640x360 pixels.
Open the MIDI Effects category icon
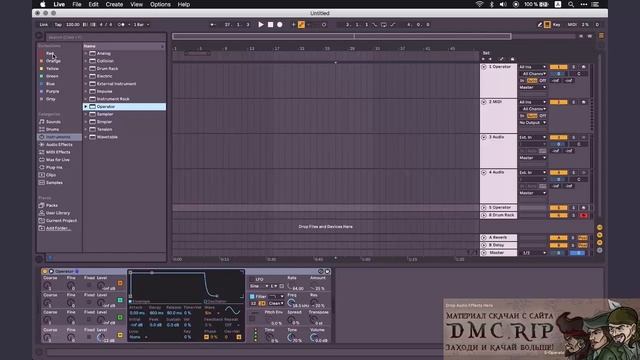42,152
